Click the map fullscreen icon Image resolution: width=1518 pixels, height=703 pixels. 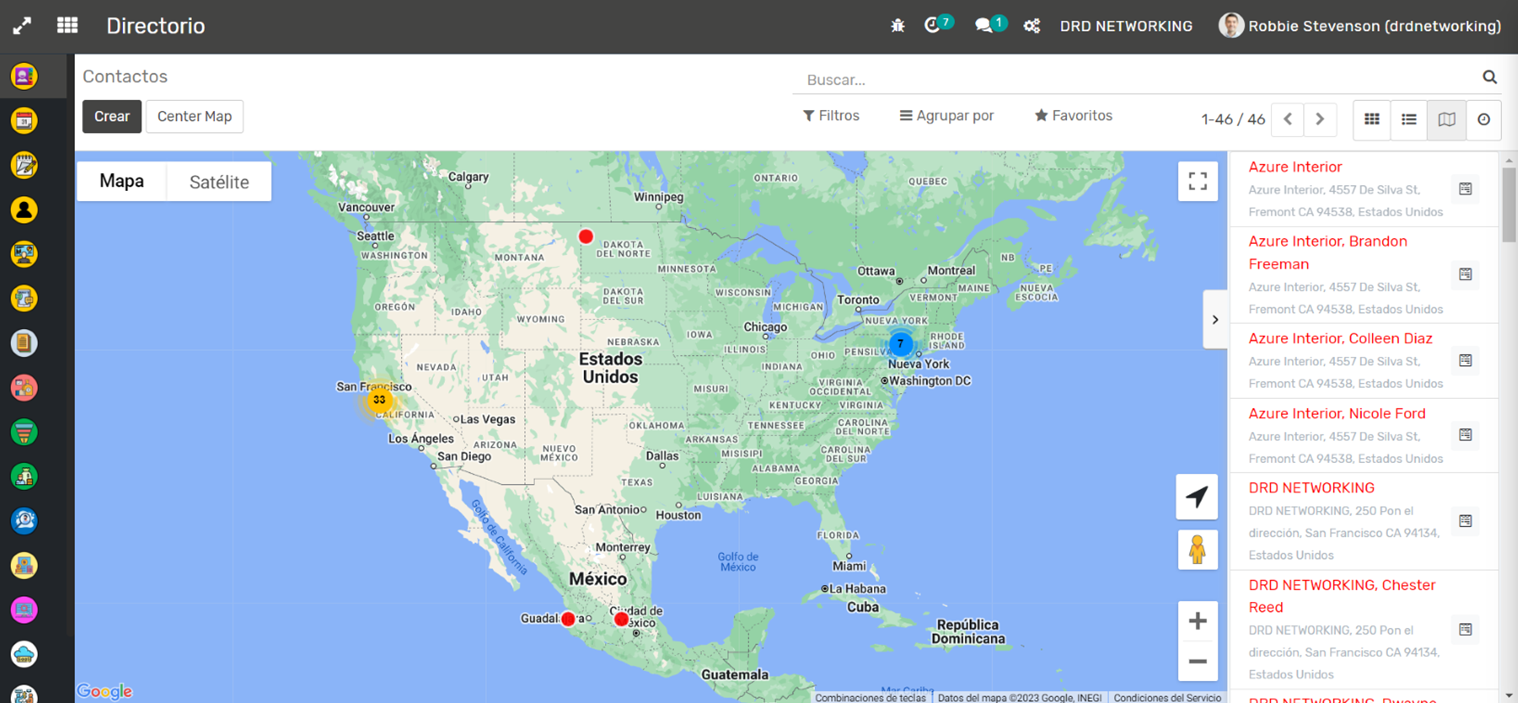1197,182
